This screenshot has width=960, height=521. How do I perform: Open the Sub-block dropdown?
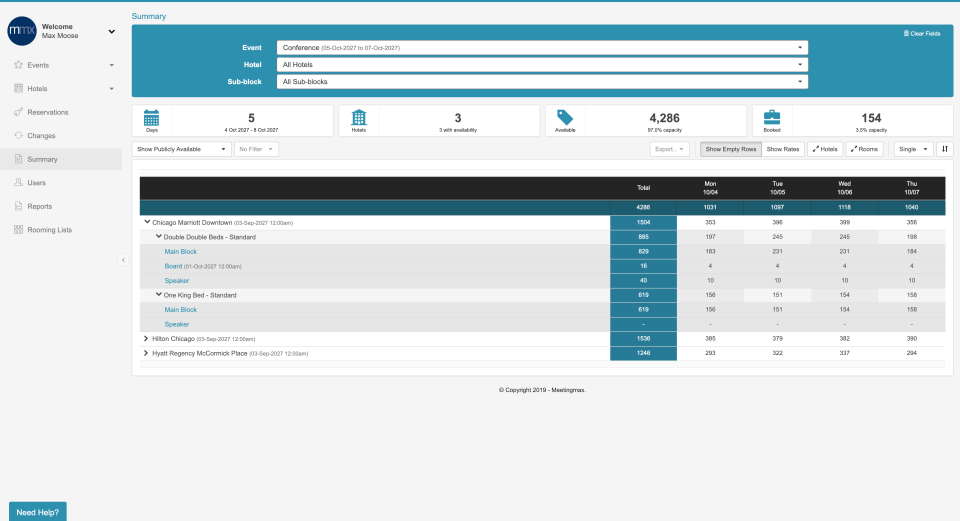click(542, 82)
